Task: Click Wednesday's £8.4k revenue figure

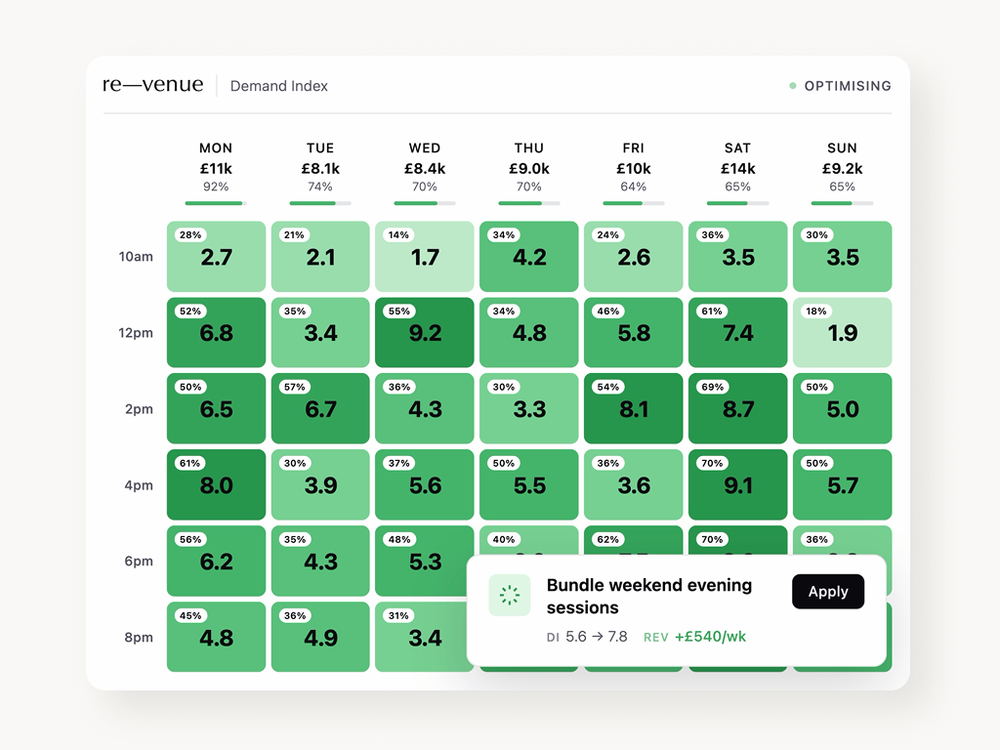Action: 425,168
